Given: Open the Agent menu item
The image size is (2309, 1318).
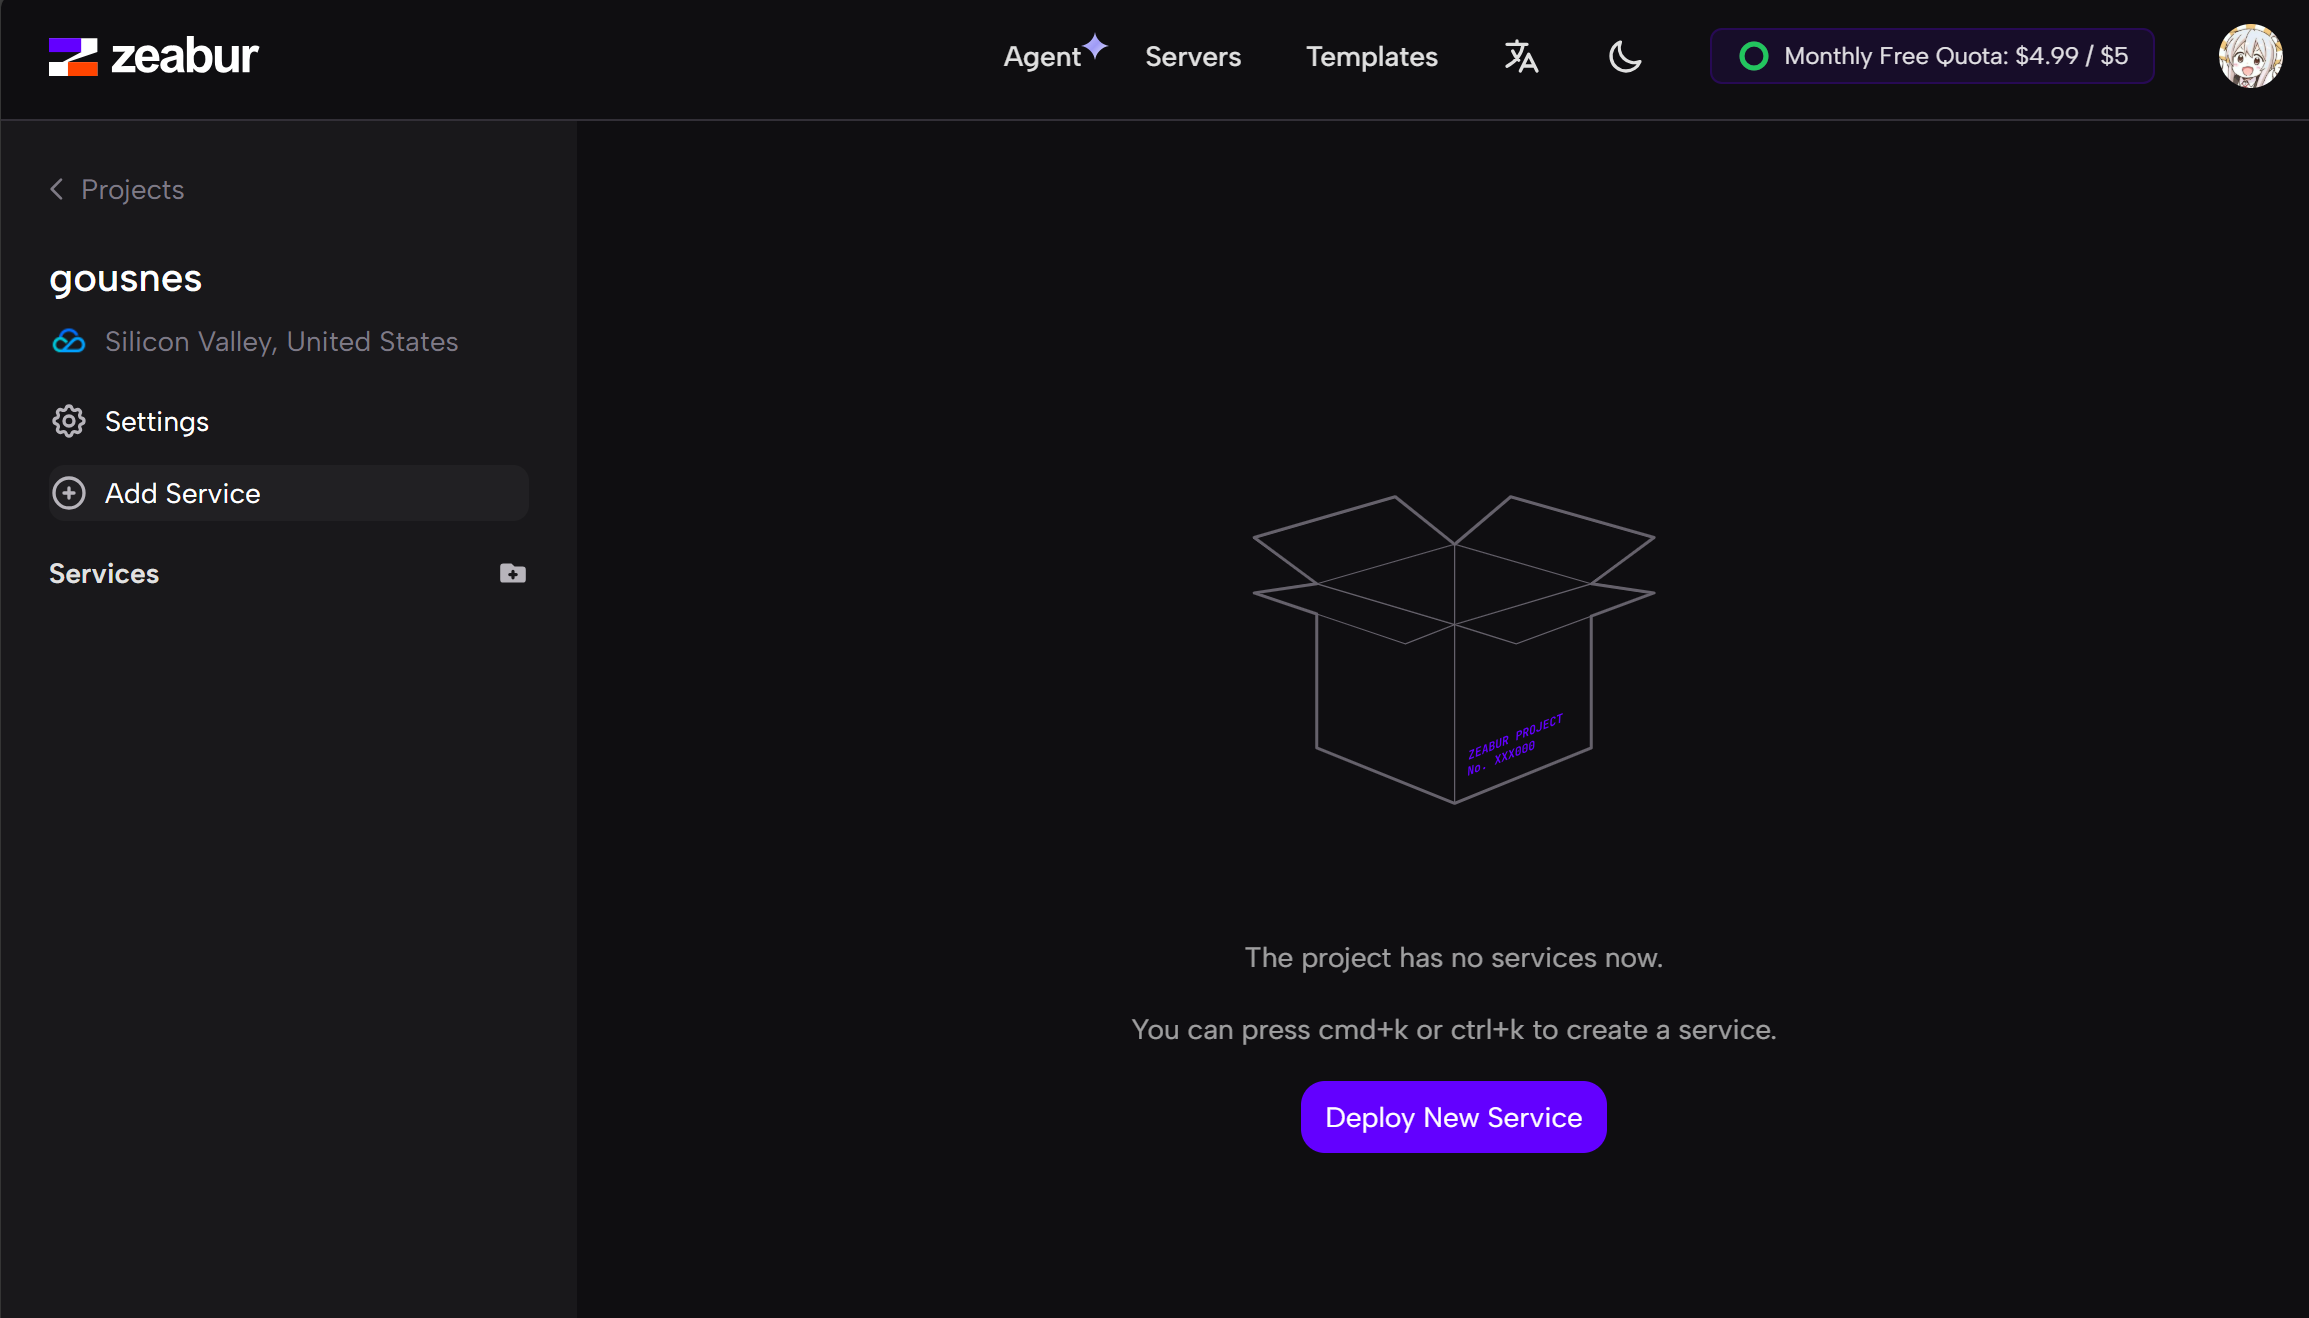Looking at the screenshot, I should 1043,57.
